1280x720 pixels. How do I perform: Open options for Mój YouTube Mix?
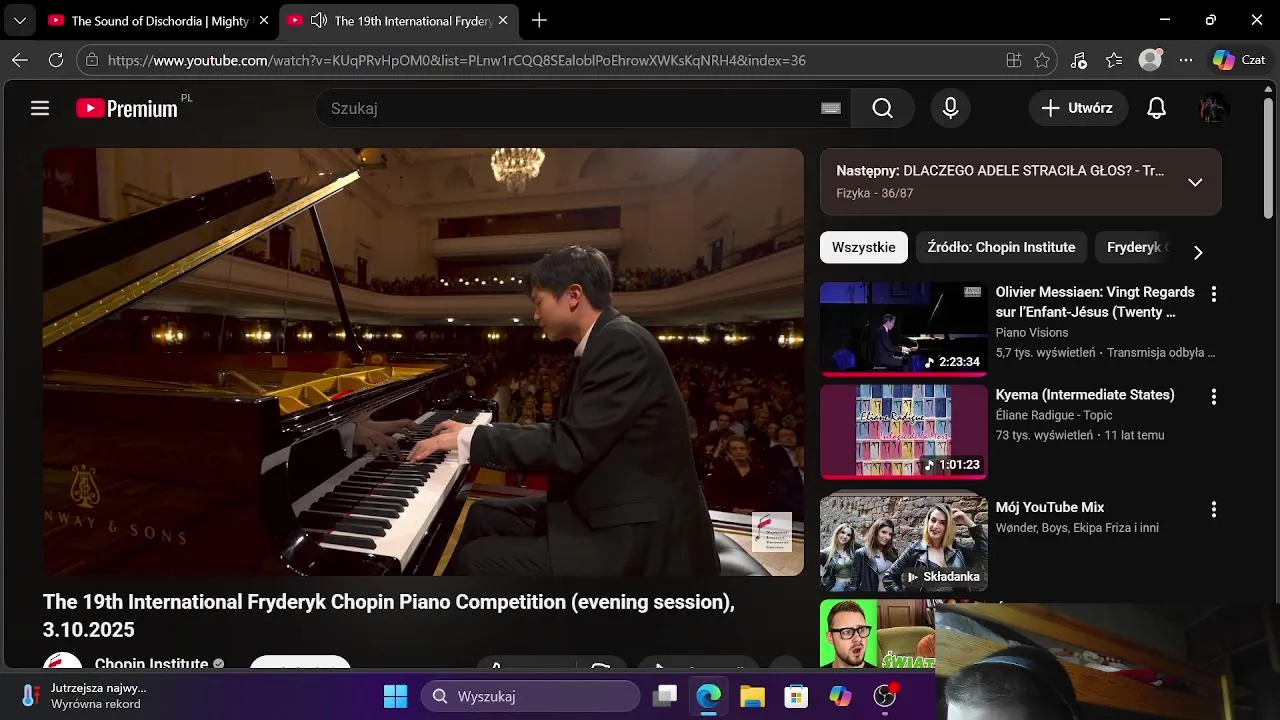(1214, 509)
